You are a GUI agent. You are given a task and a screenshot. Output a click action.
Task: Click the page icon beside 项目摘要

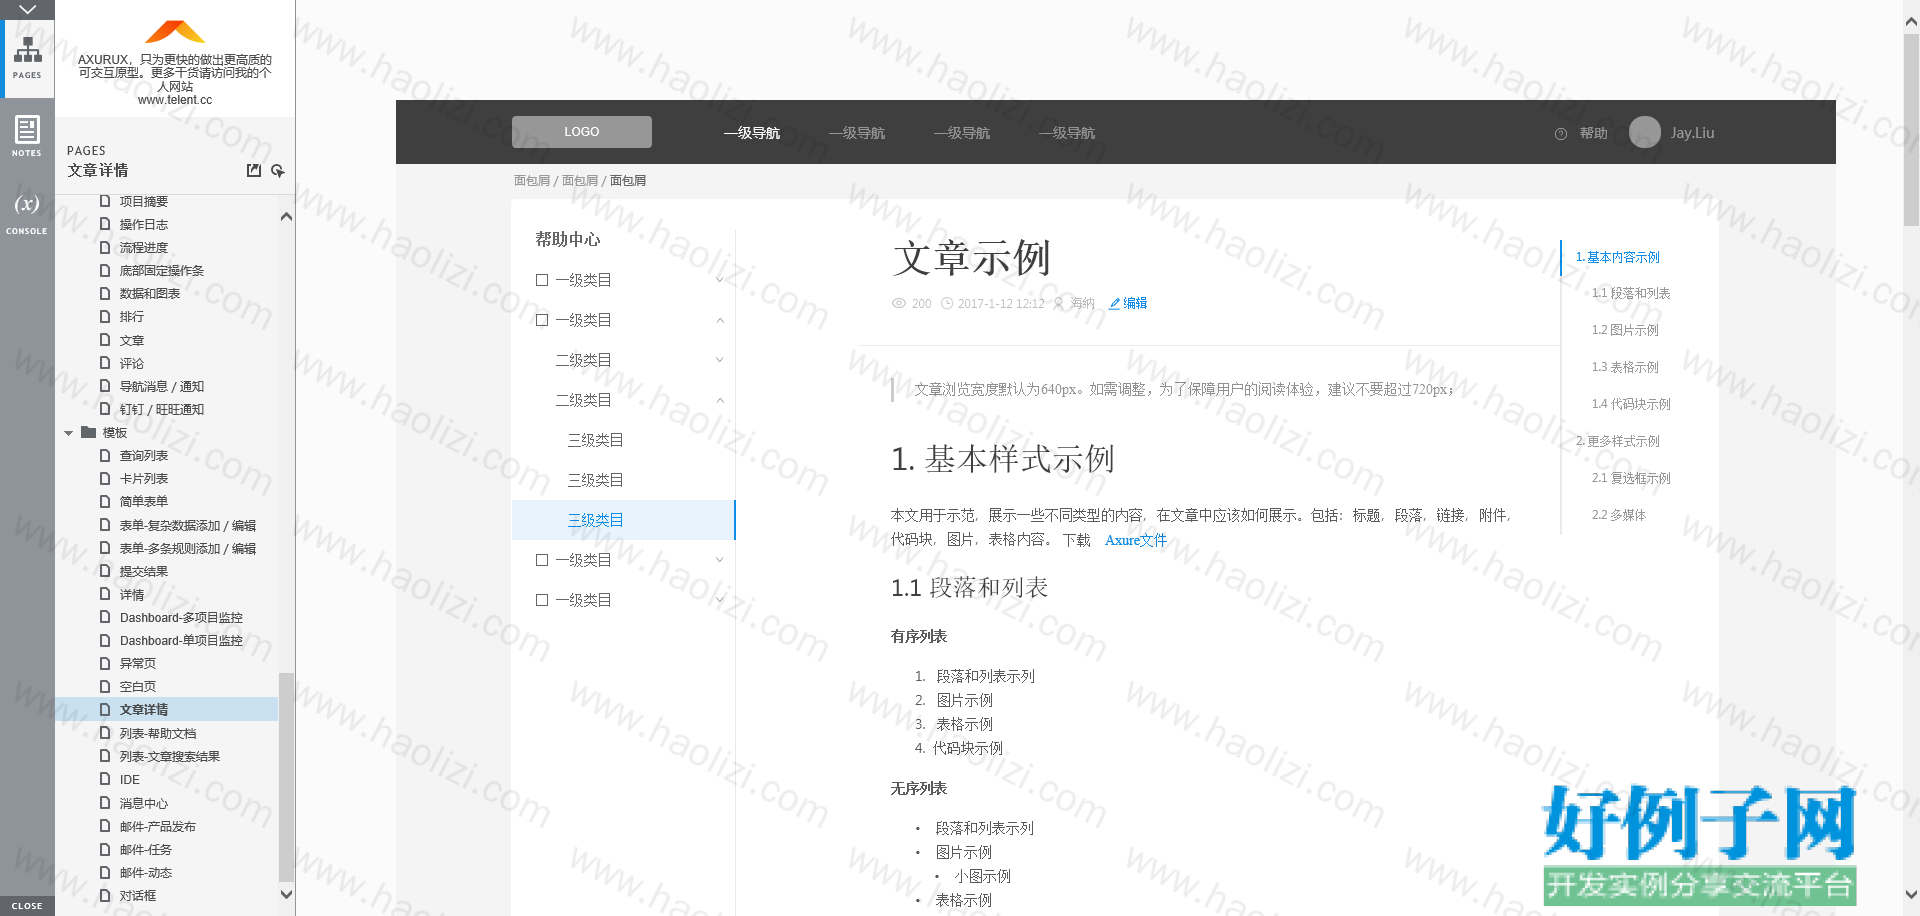[105, 201]
